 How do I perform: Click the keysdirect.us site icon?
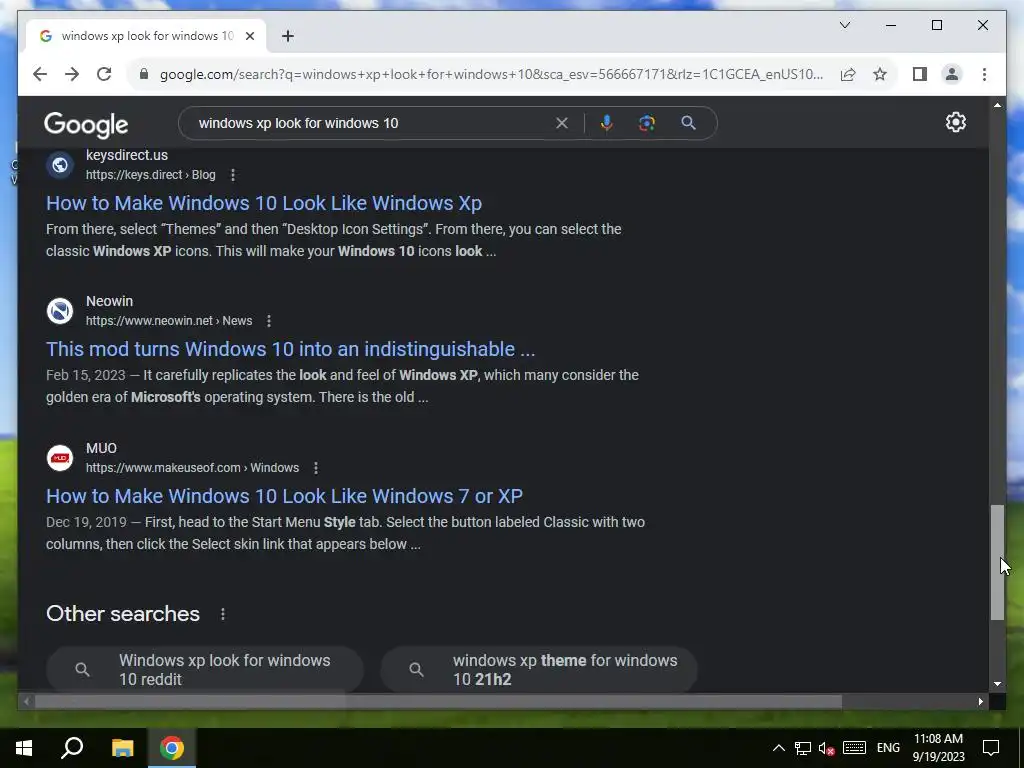(59, 165)
